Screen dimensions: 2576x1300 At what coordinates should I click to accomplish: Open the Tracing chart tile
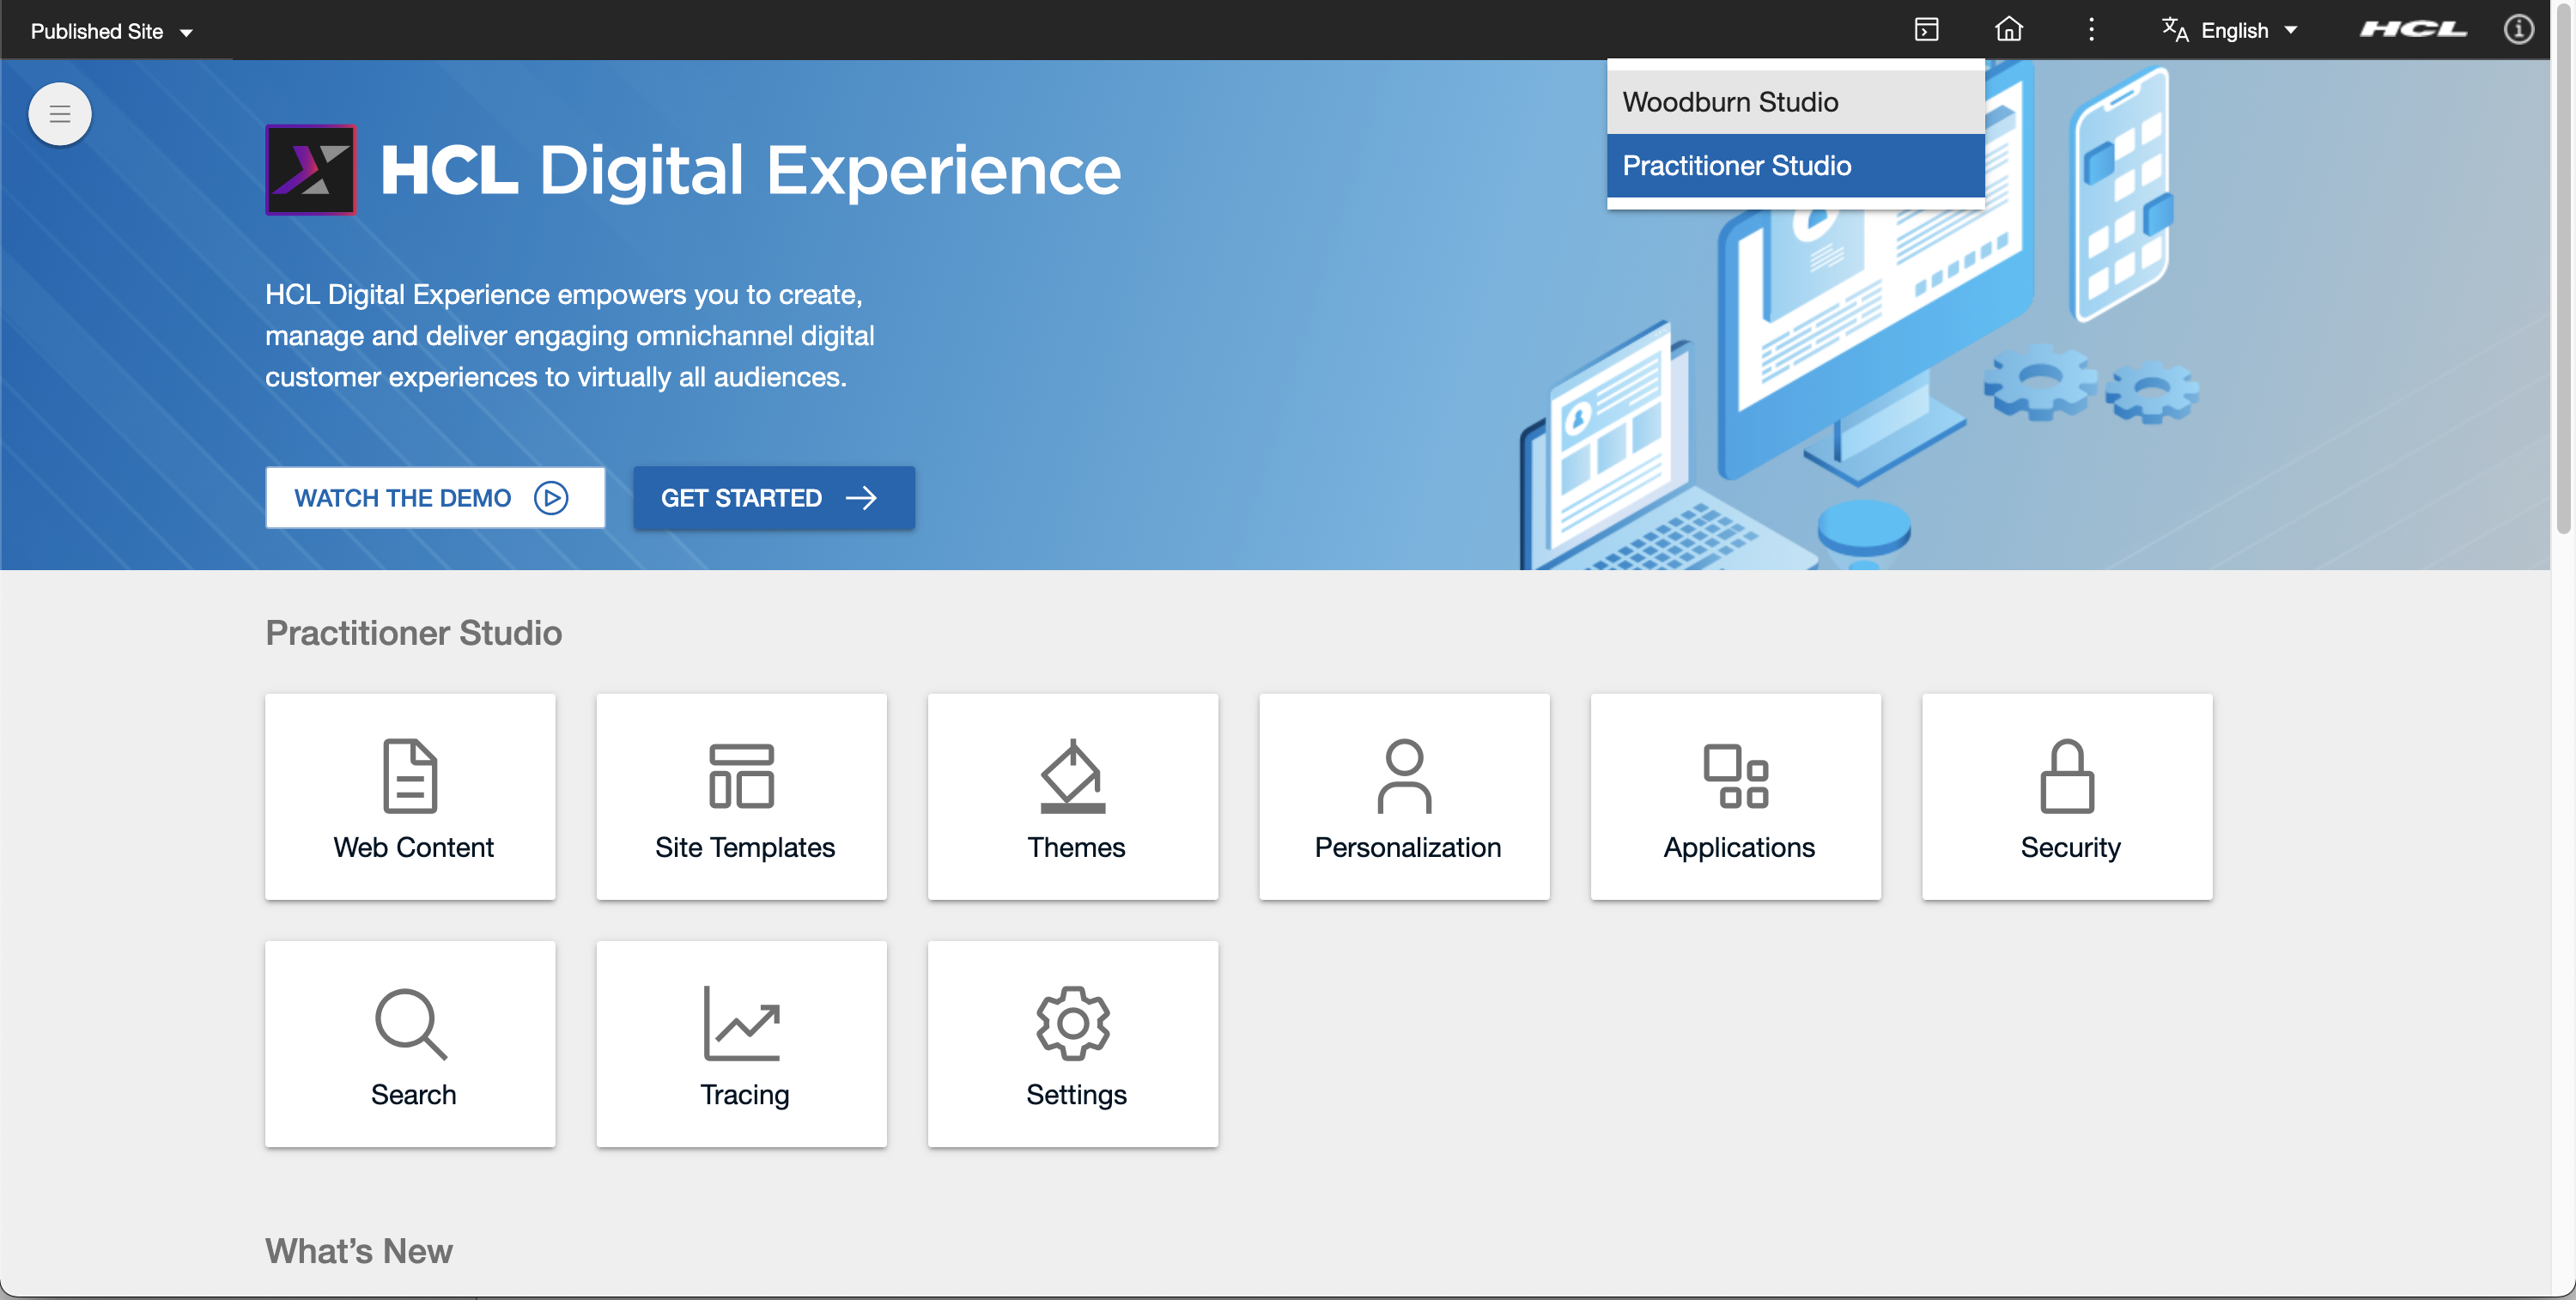click(741, 1043)
